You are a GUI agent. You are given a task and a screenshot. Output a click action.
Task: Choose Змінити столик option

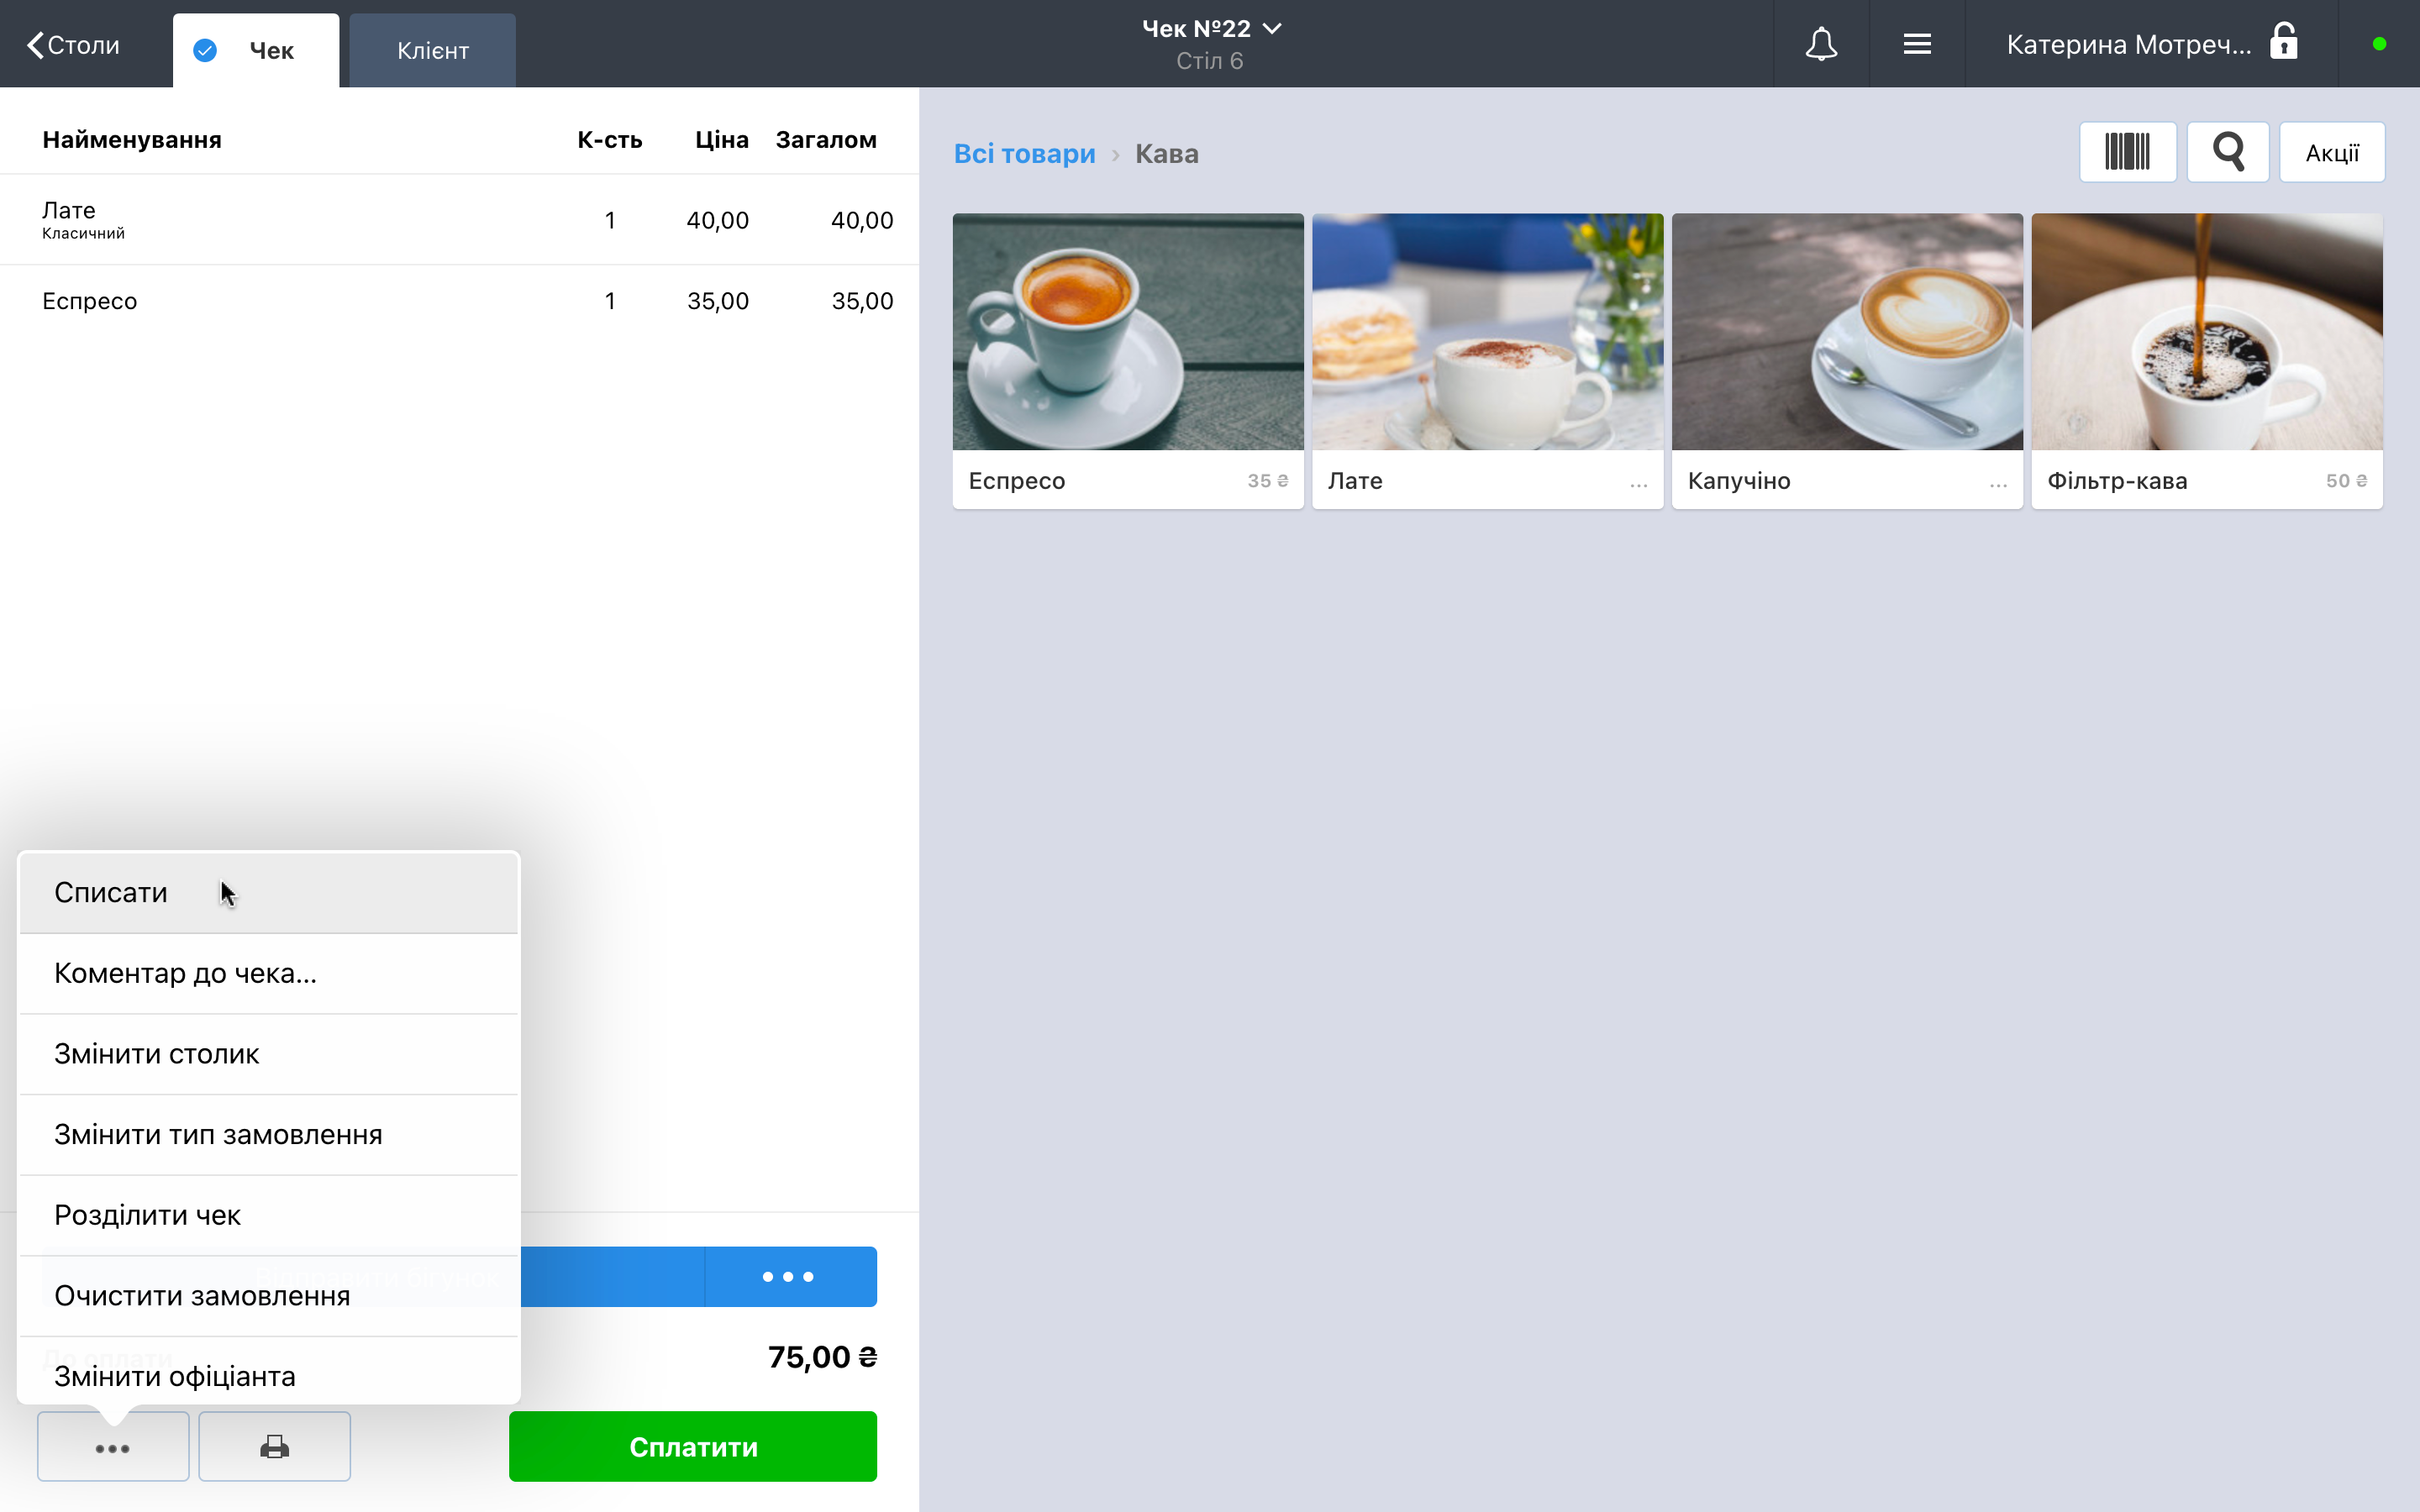269,1054
